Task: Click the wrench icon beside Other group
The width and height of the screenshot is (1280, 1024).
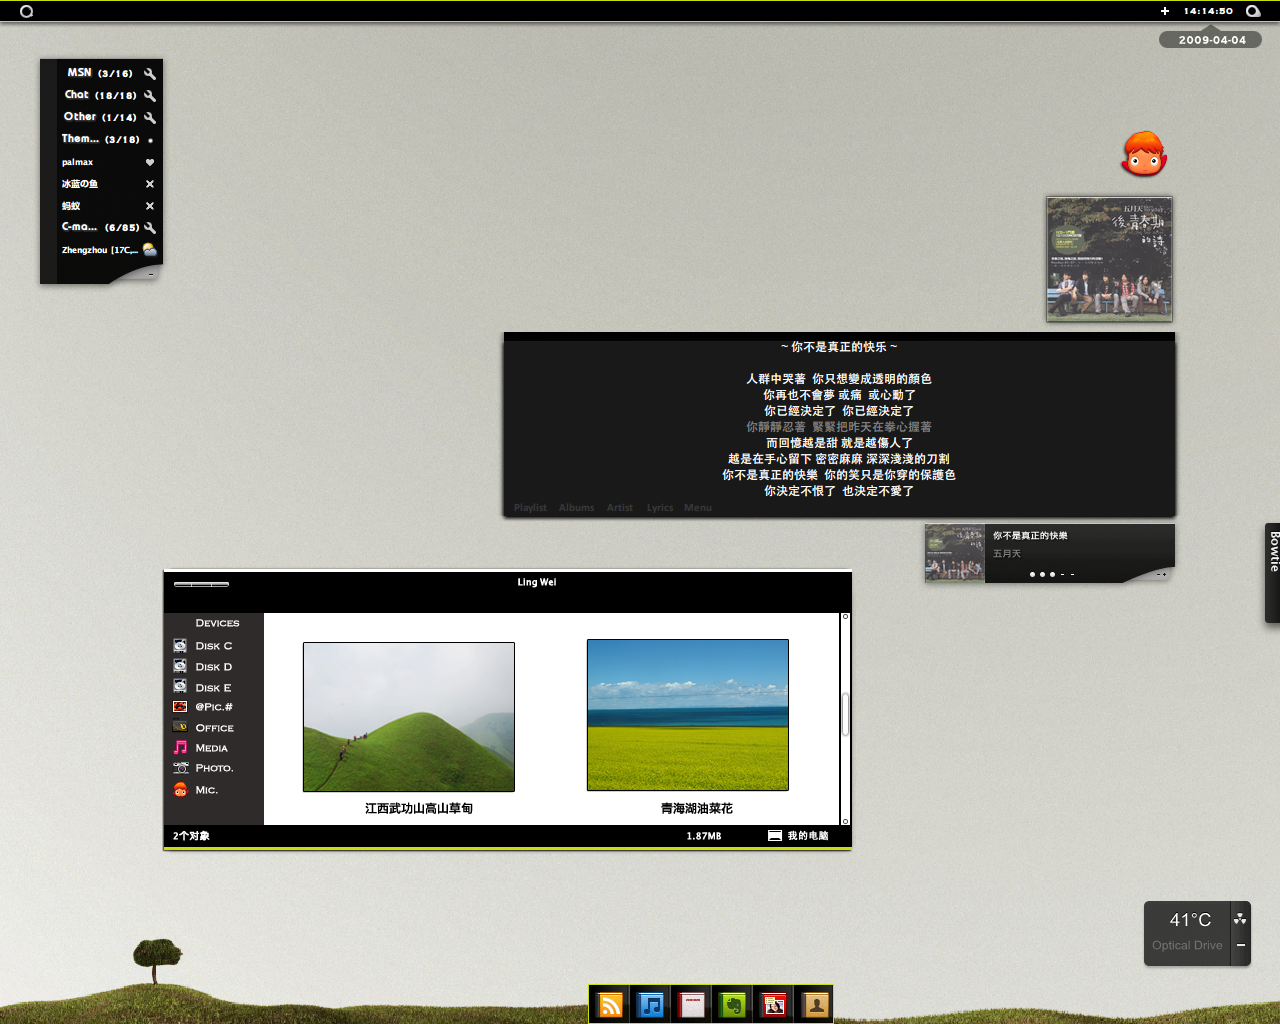Action: tap(150, 117)
